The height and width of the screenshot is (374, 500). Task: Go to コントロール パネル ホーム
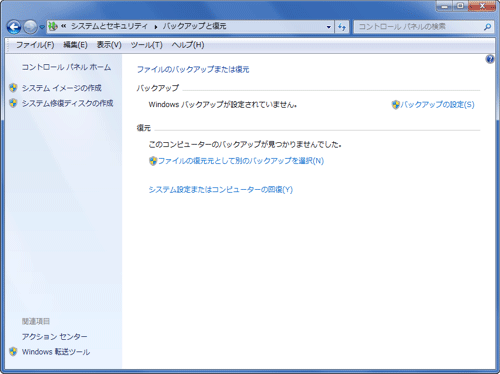[x=66, y=67]
